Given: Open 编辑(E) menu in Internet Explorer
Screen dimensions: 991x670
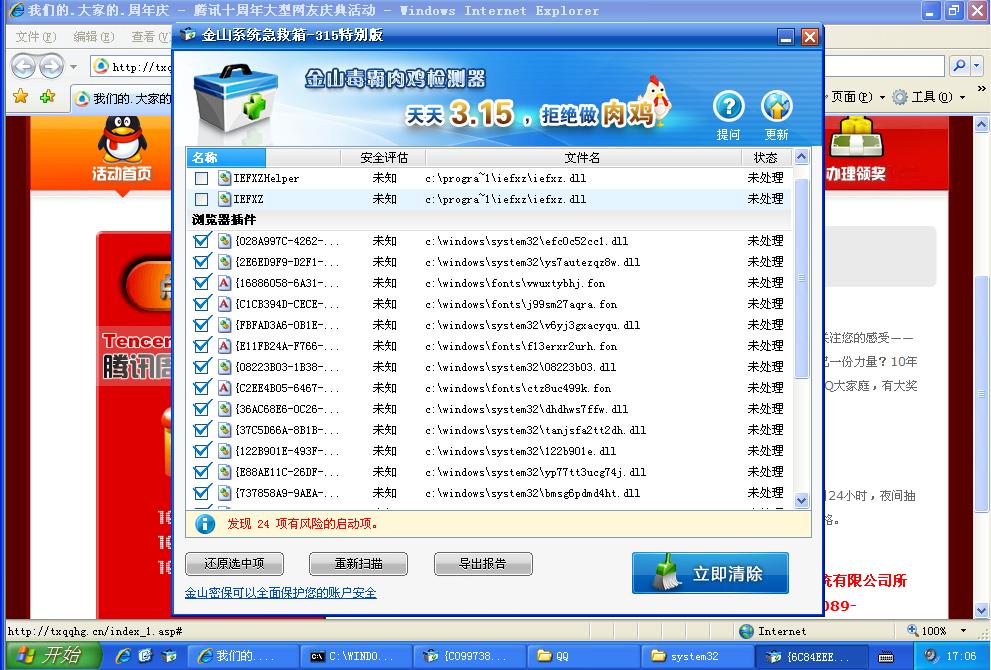Looking at the screenshot, I should coord(94,37).
